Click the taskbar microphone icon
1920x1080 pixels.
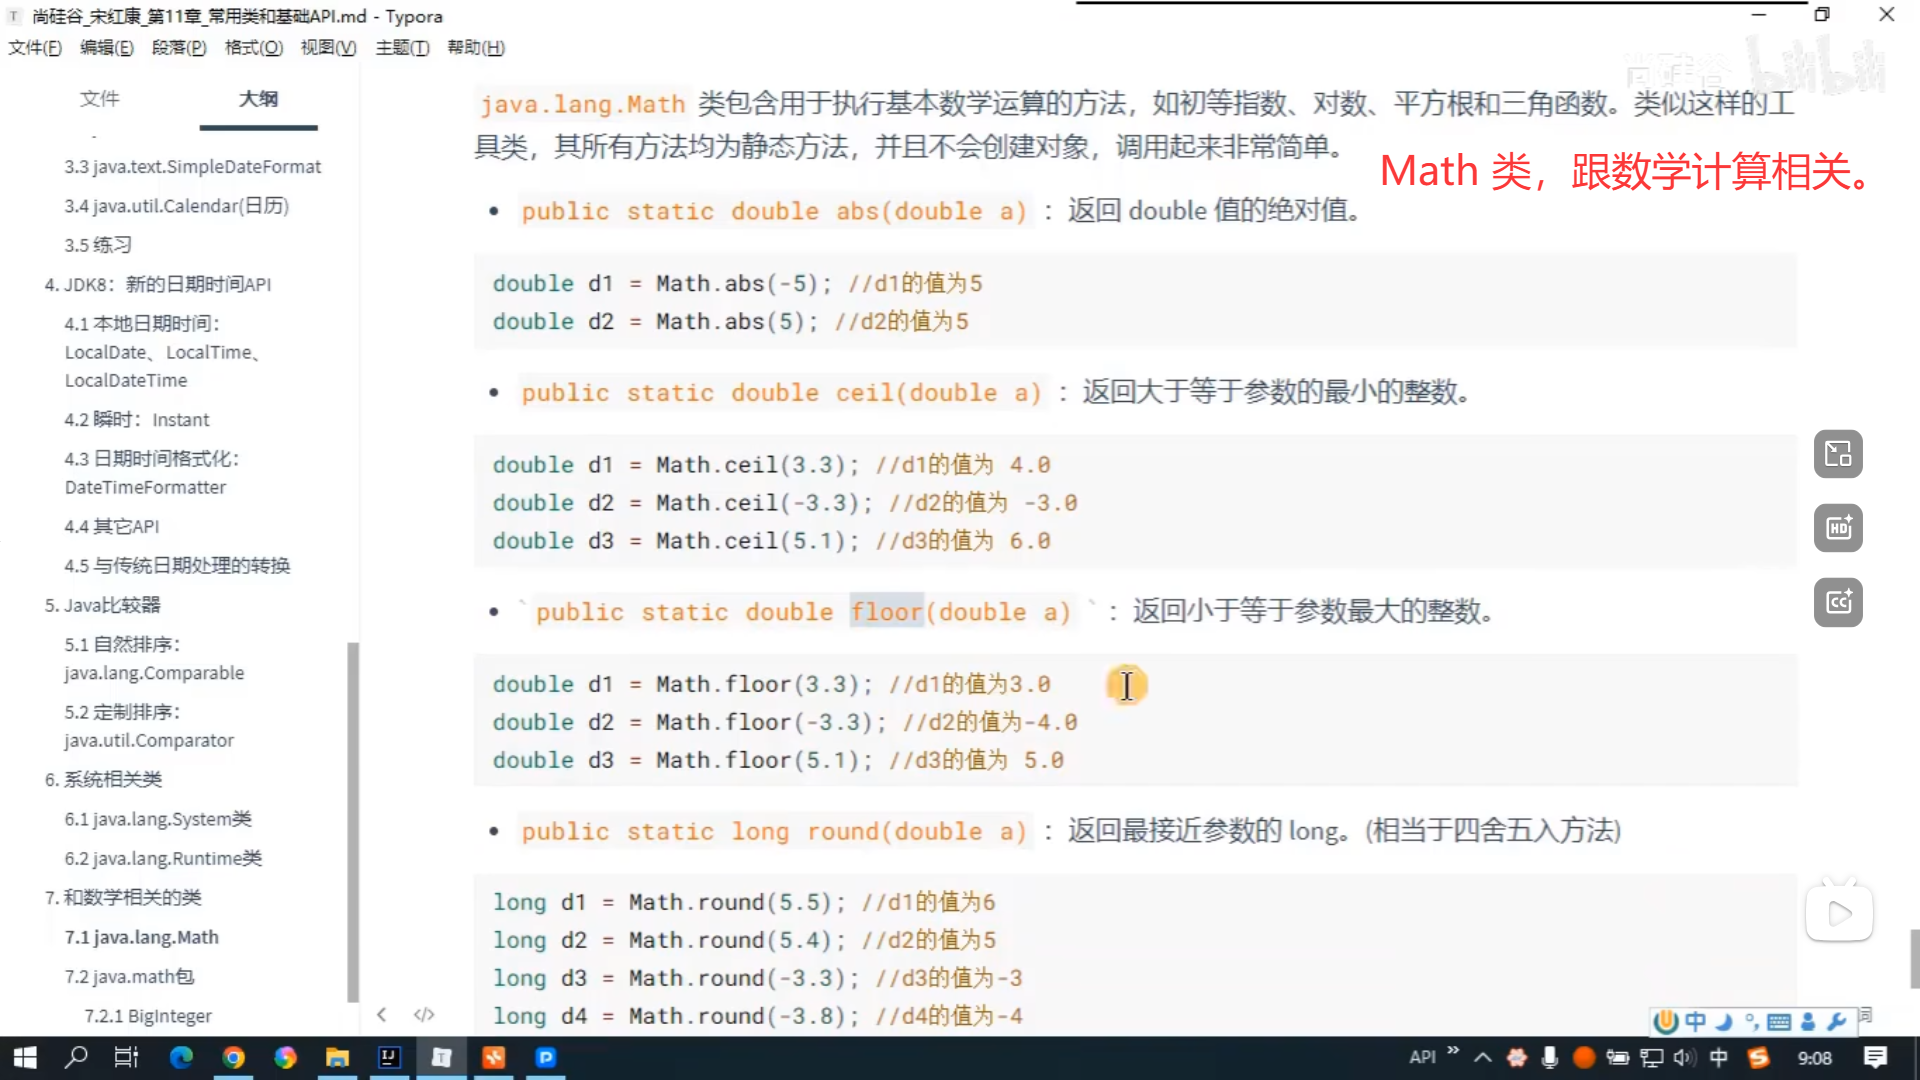[1550, 1057]
